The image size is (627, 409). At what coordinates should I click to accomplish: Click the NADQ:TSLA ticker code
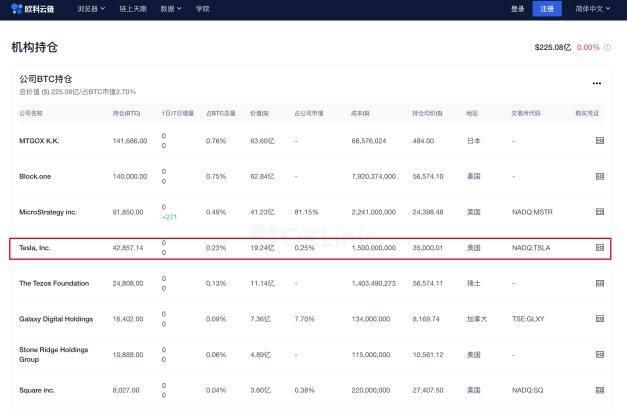point(531,247)
